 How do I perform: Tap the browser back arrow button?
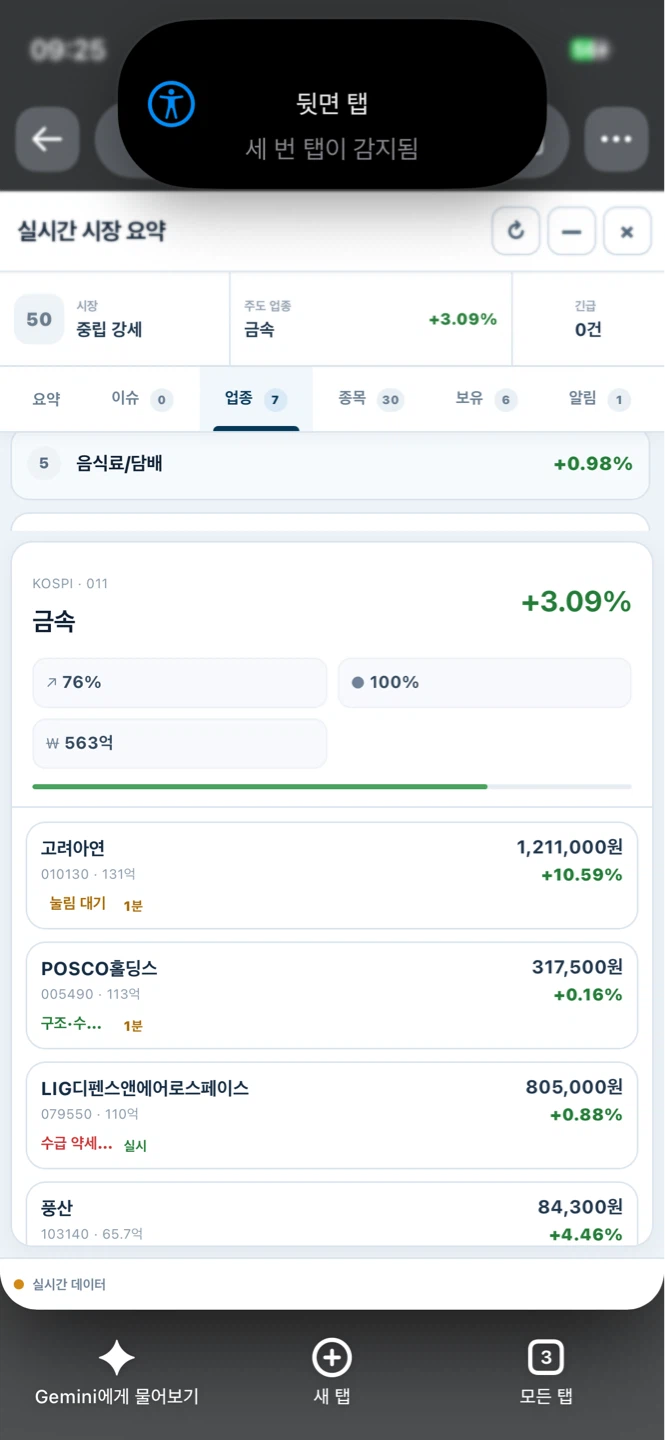(x=47, y=139)
